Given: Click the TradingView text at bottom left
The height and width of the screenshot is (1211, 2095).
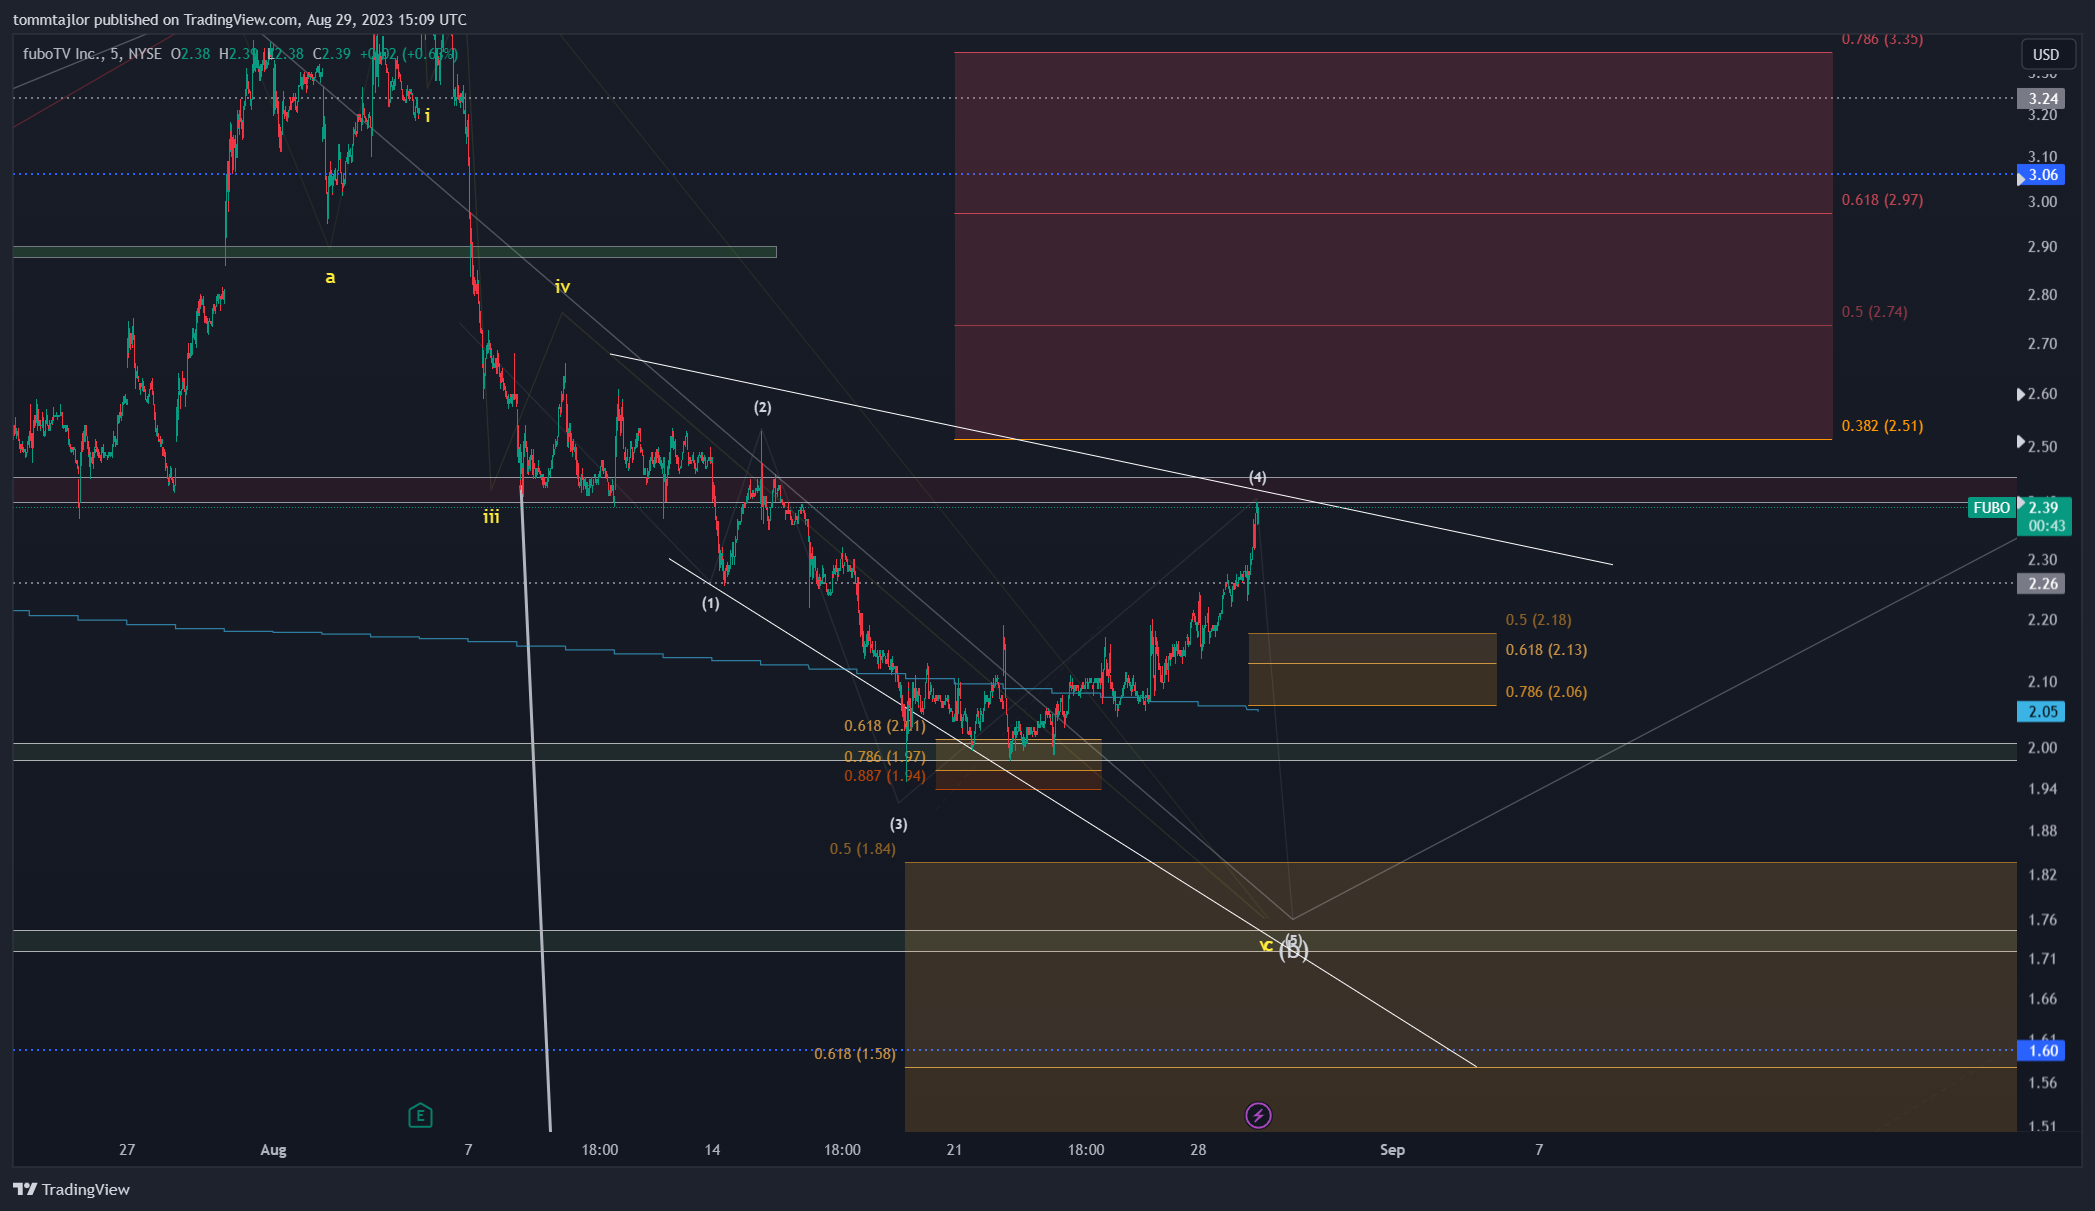Looking at the screenshot, I should pos(86,1189).
